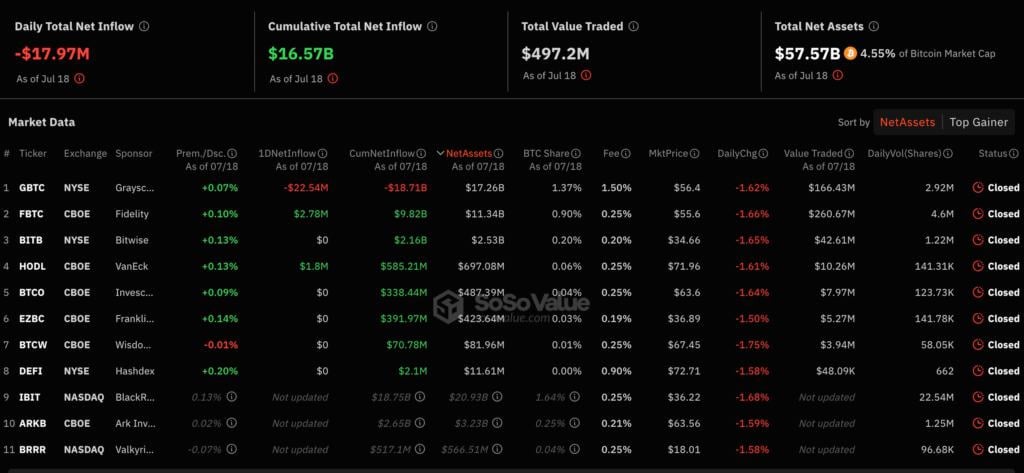Click red alert icon under Total Value Traded
This screenshot has height=473, width=1024.
(586, 75)
